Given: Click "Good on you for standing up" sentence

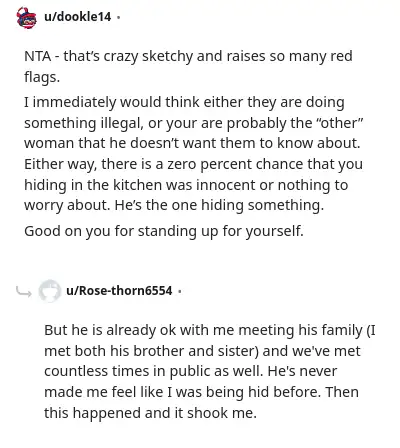Looking at the screenshot, I should click(x=164, y=231).
